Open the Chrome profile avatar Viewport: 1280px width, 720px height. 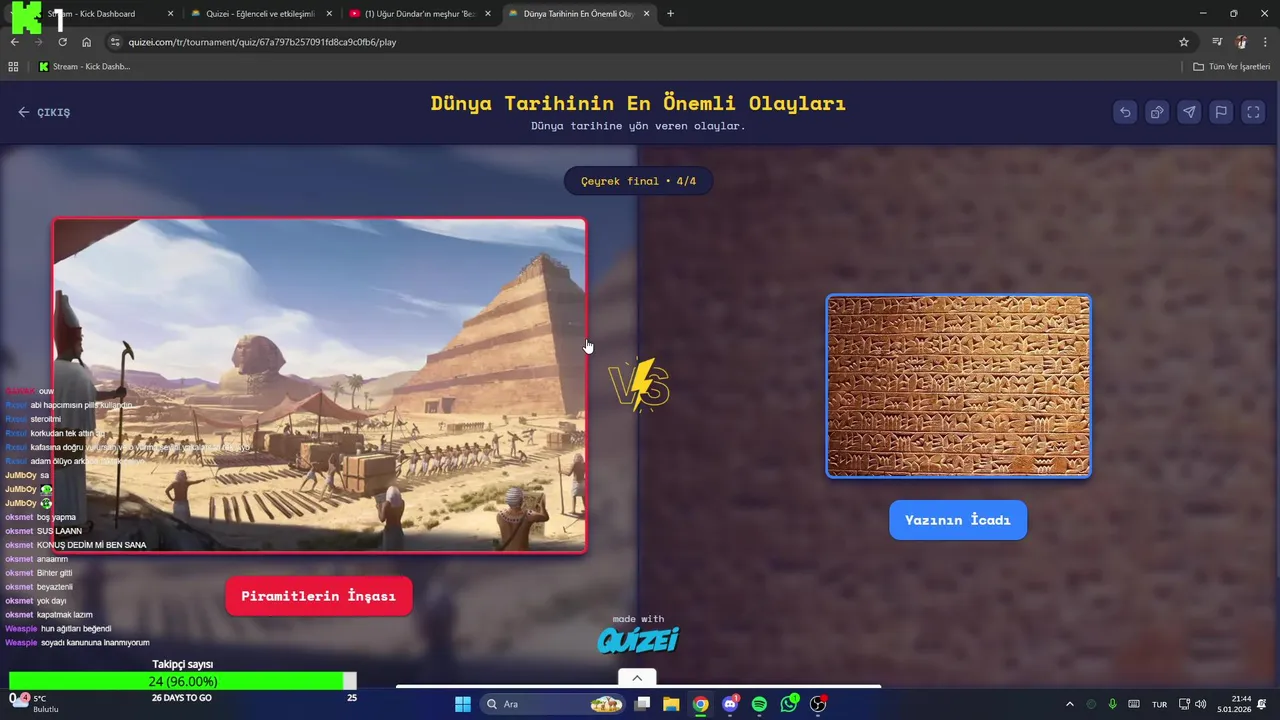pyautogui.click(x=1241, y=42)
